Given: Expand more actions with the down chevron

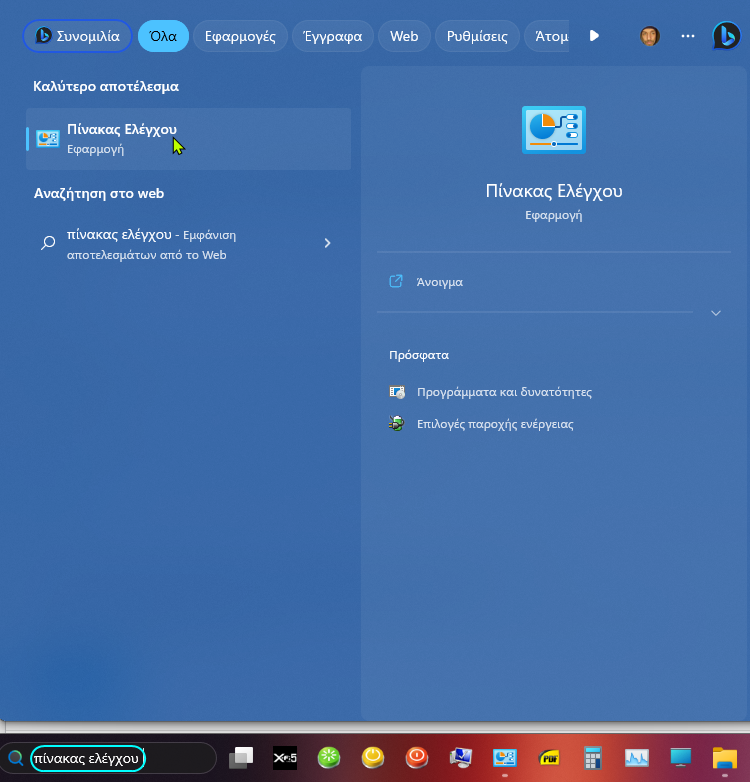Looking at the screenshot, I should 716,313.
